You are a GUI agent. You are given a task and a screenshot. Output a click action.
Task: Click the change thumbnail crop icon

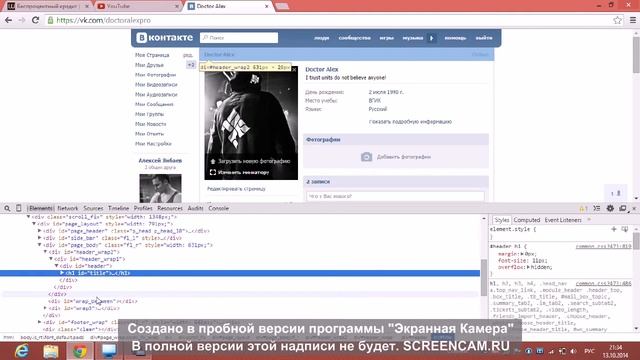click(213, 172)
